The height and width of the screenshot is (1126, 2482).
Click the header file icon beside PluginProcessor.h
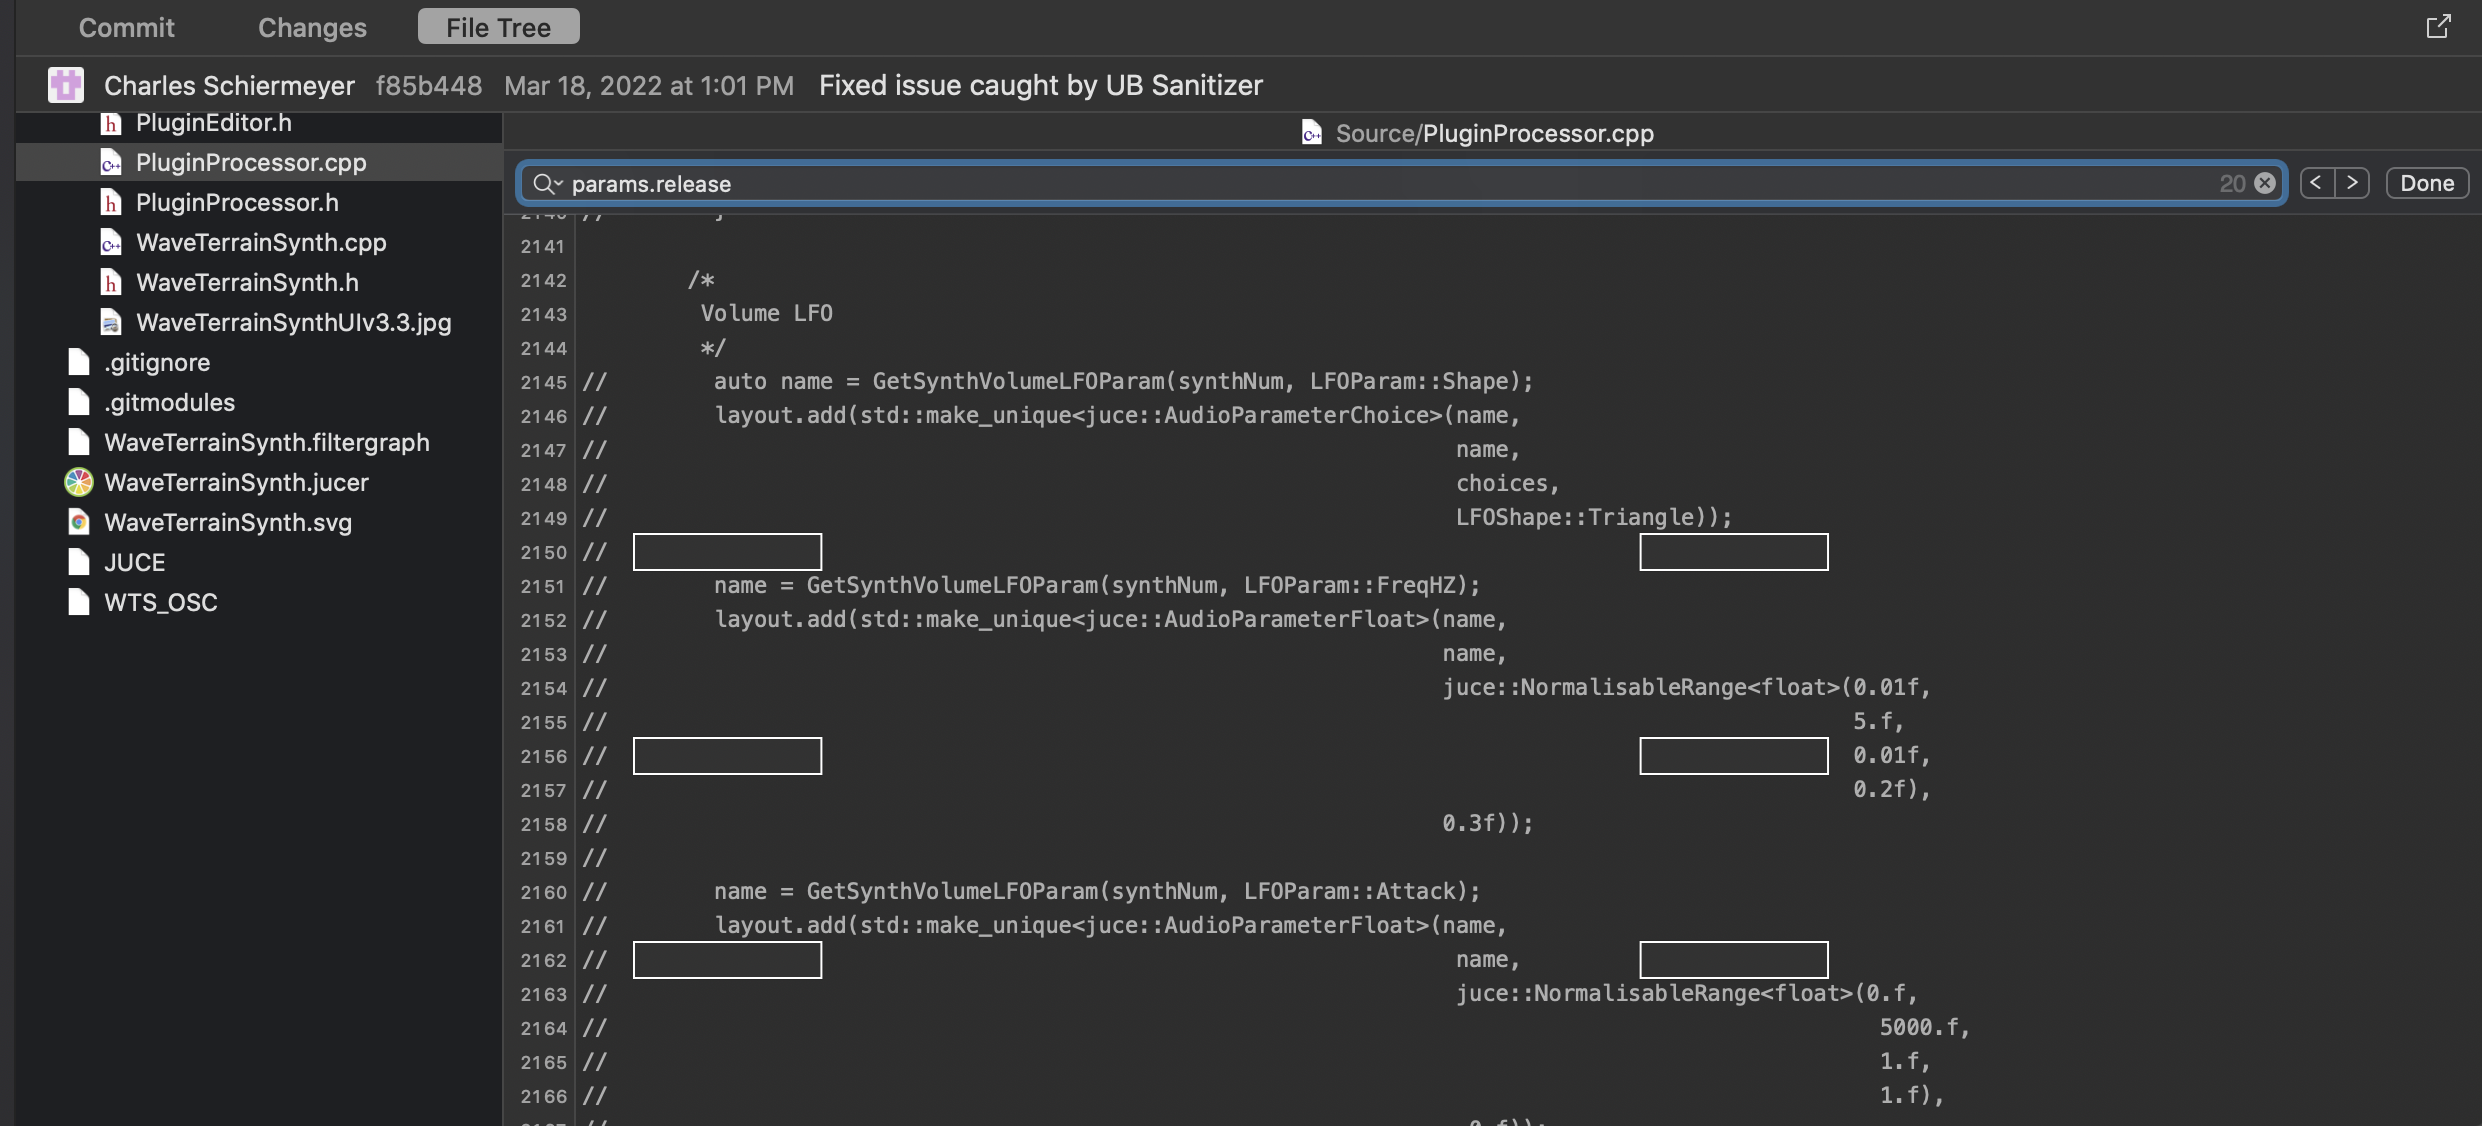[111, 202]
